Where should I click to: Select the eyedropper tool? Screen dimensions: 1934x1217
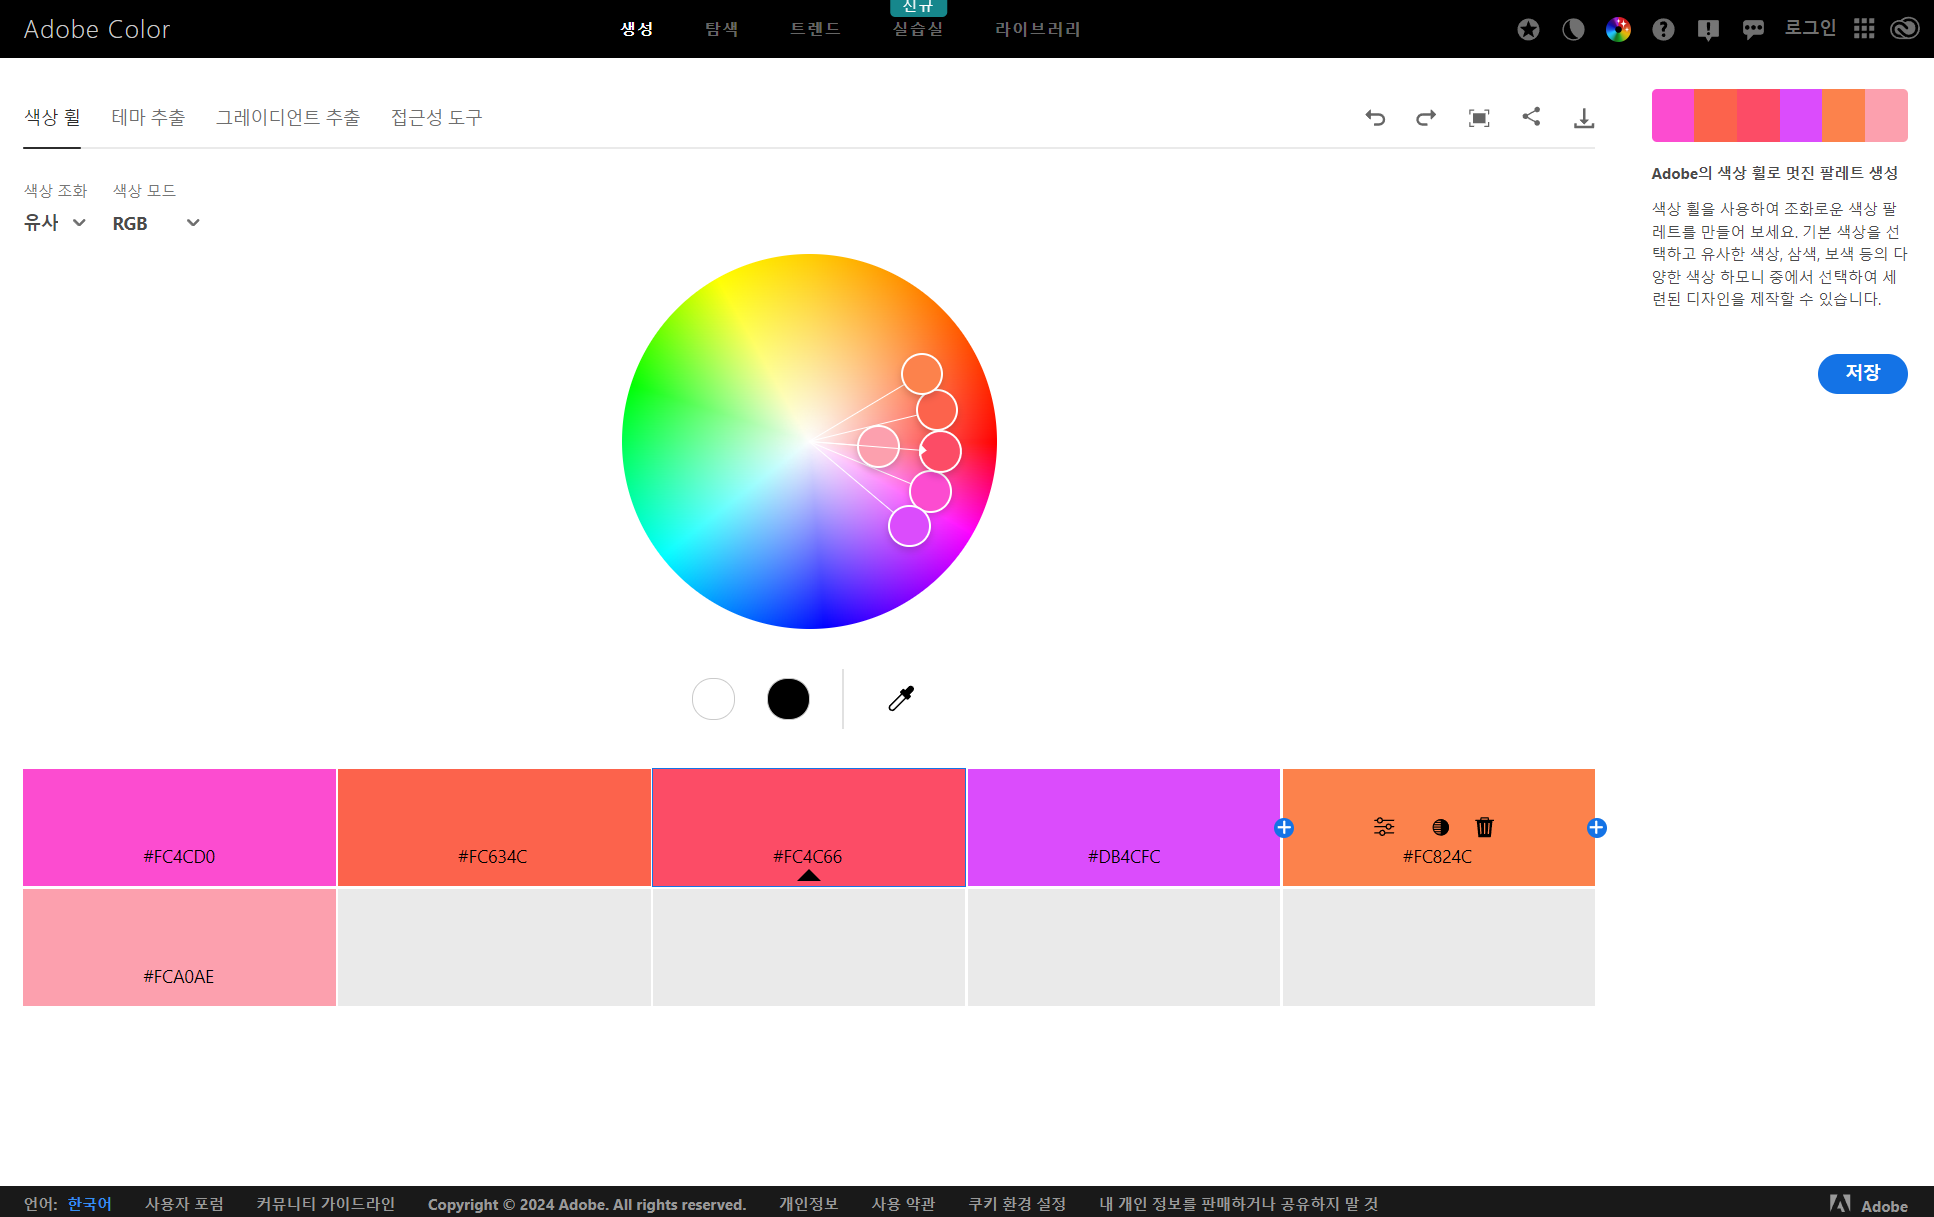901,698
